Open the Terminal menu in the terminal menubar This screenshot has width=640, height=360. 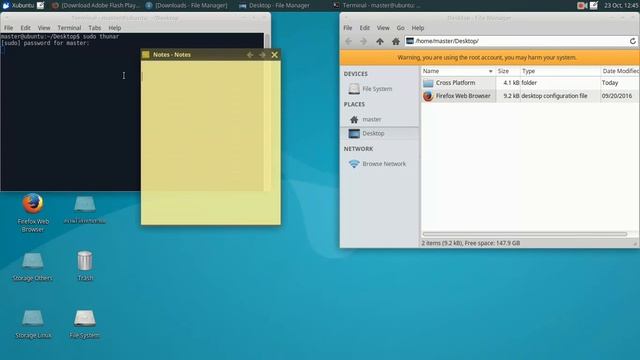click(69, 28)
